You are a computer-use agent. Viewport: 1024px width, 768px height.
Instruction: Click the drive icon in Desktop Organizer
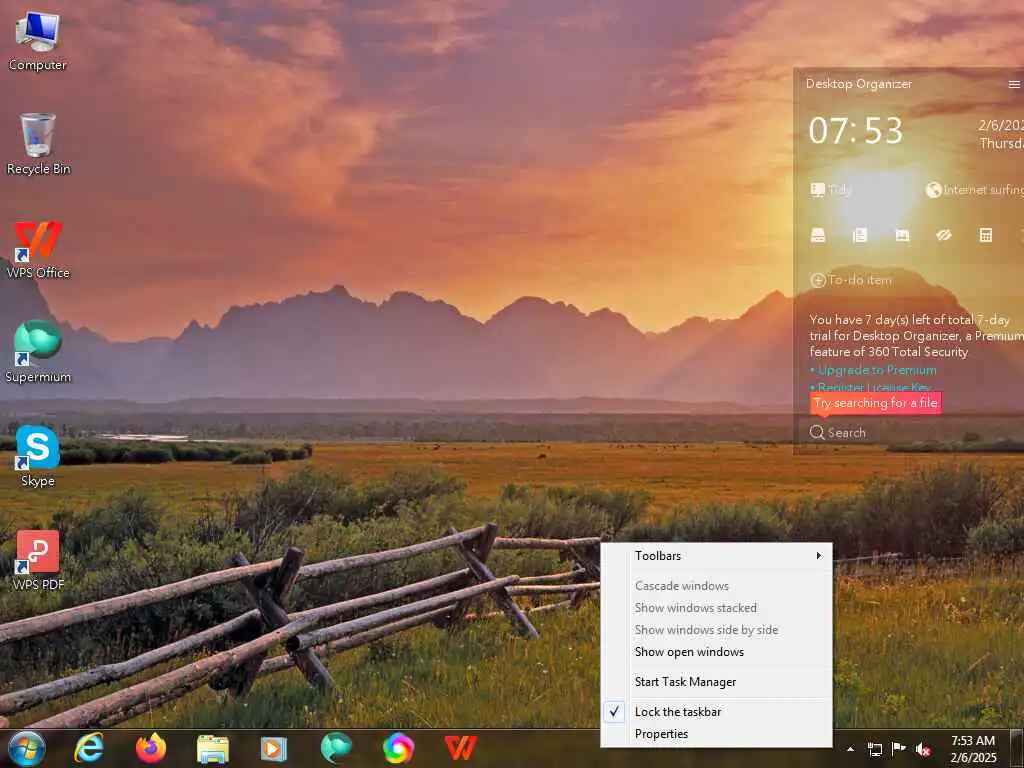(x=818, y=235)
